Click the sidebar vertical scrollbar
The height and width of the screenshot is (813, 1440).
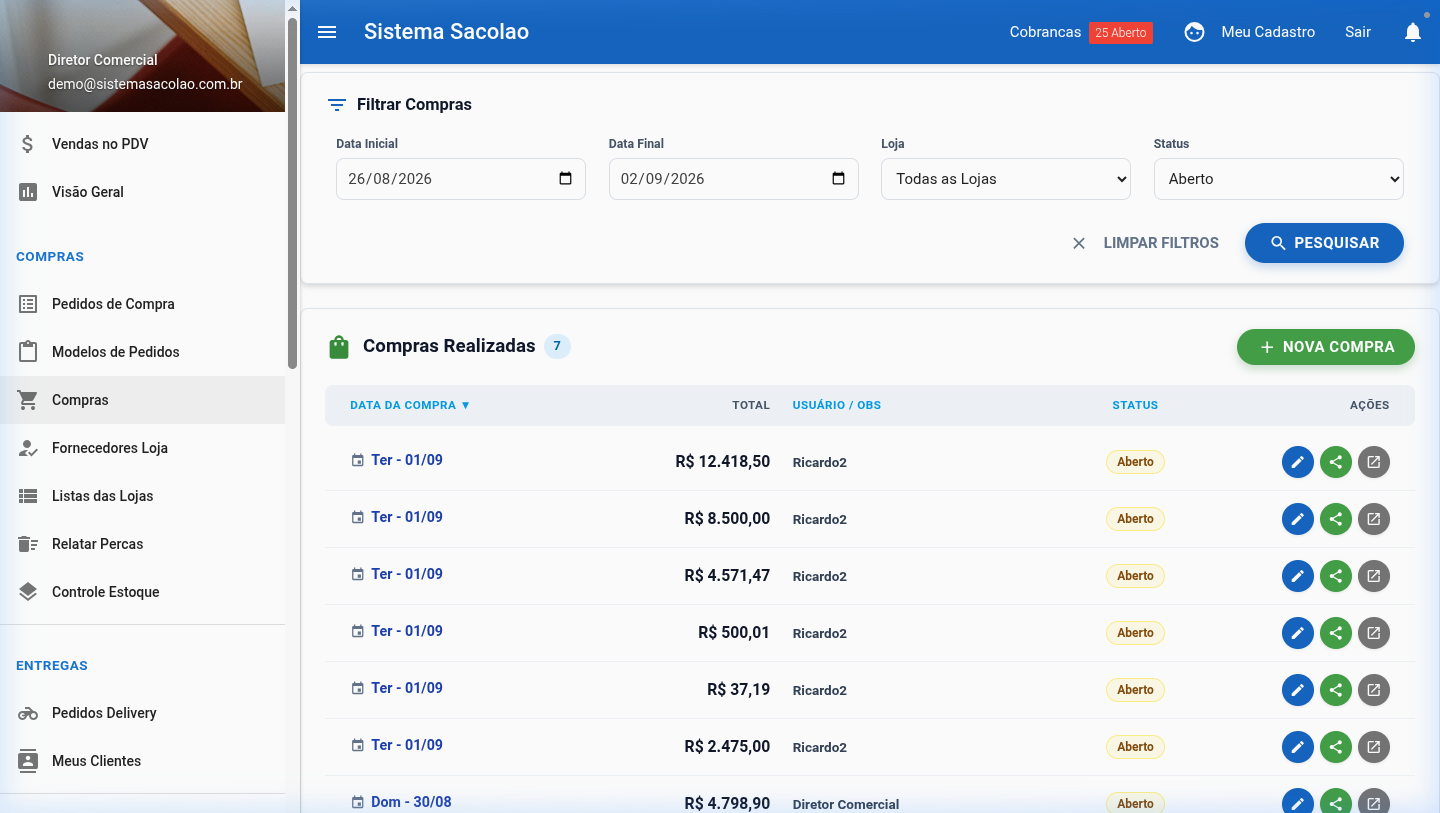292,193
